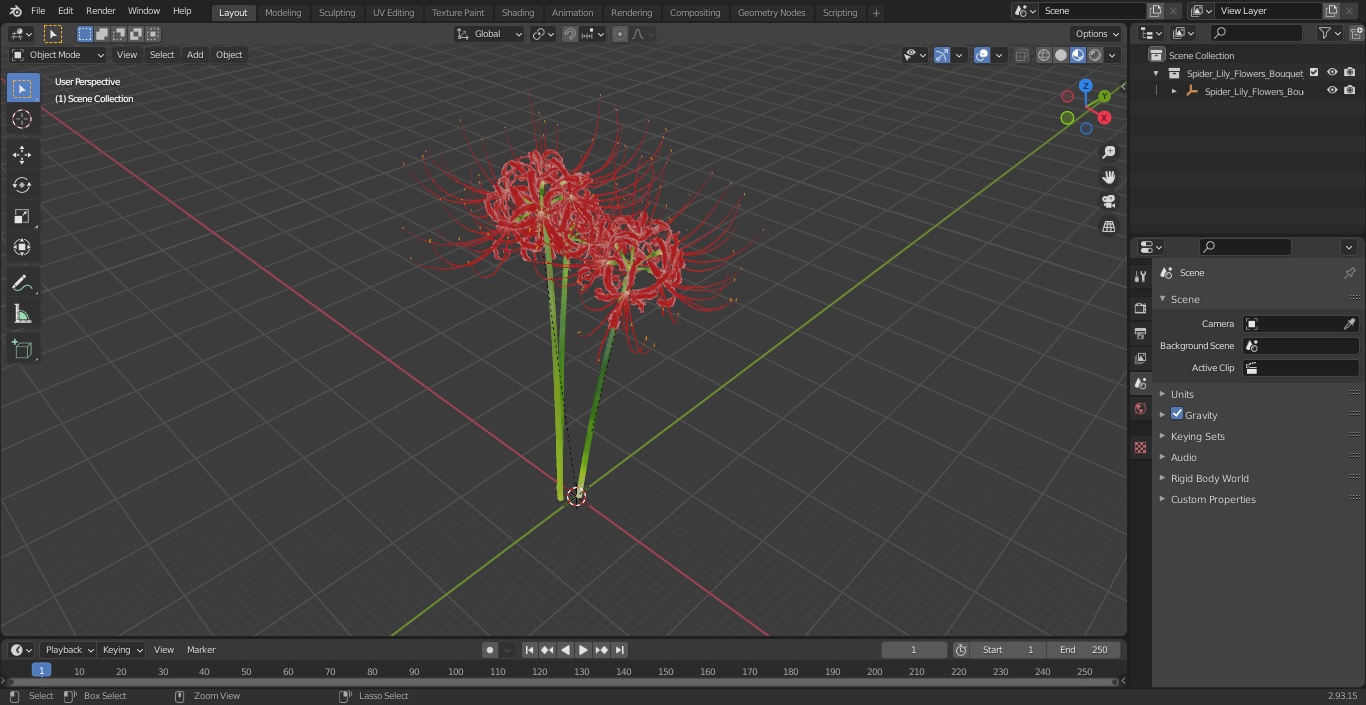This screenshot has height=705, width=1366.
Task: Pick the Annotate pencil tool
Action: coord(22,284)
